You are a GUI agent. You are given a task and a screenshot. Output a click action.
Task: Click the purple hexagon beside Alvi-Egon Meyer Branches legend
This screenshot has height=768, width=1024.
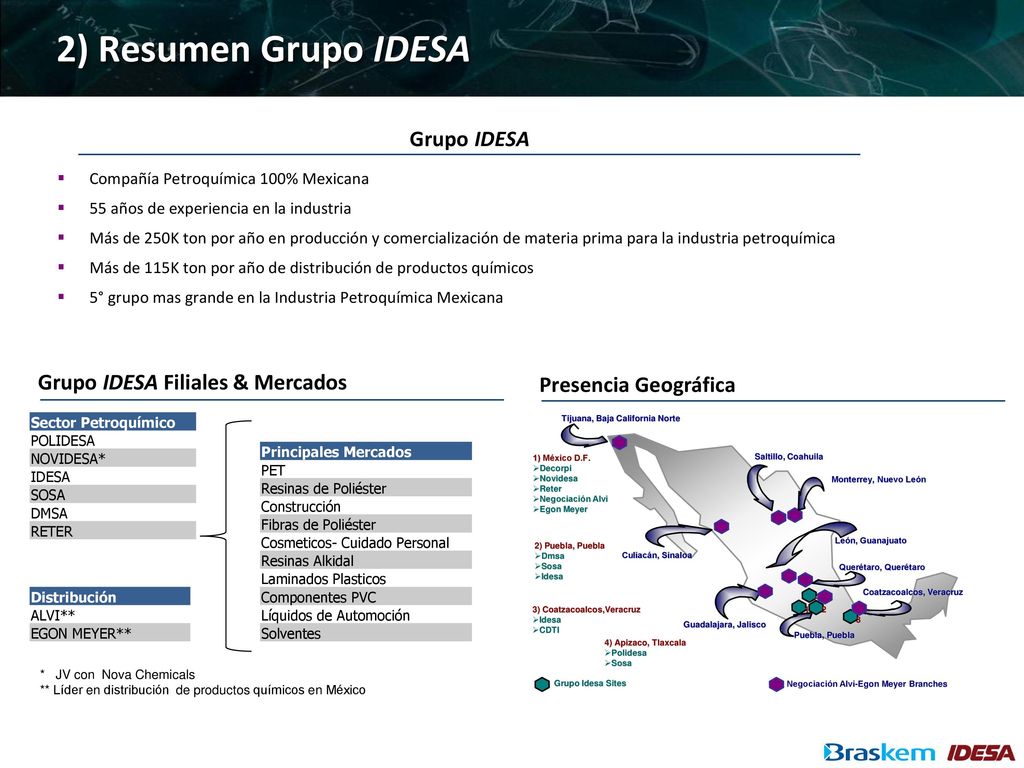tap(776, 684)
